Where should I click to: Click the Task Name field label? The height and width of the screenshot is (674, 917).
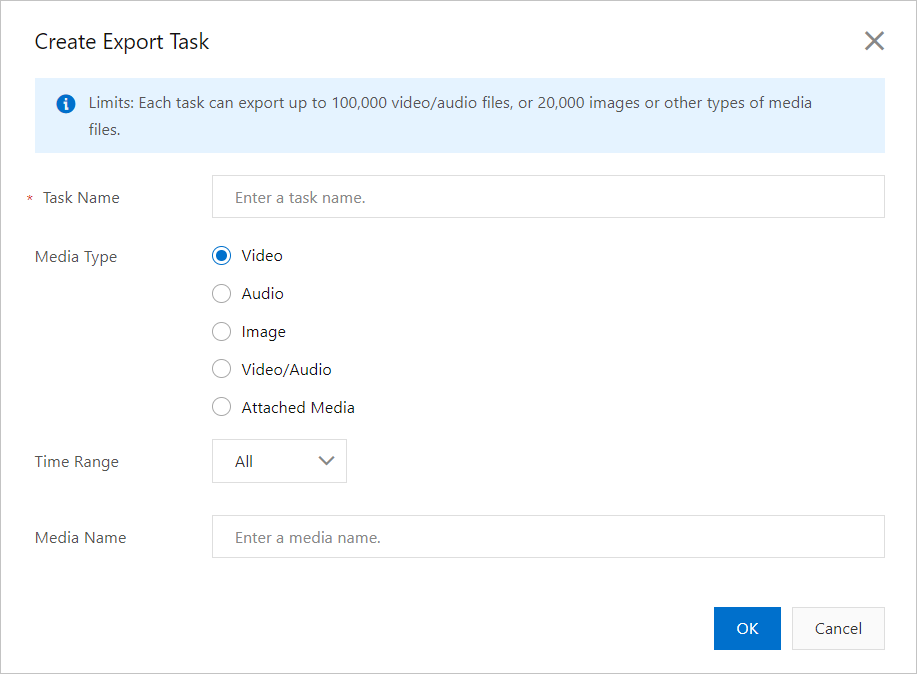(81, 198)
